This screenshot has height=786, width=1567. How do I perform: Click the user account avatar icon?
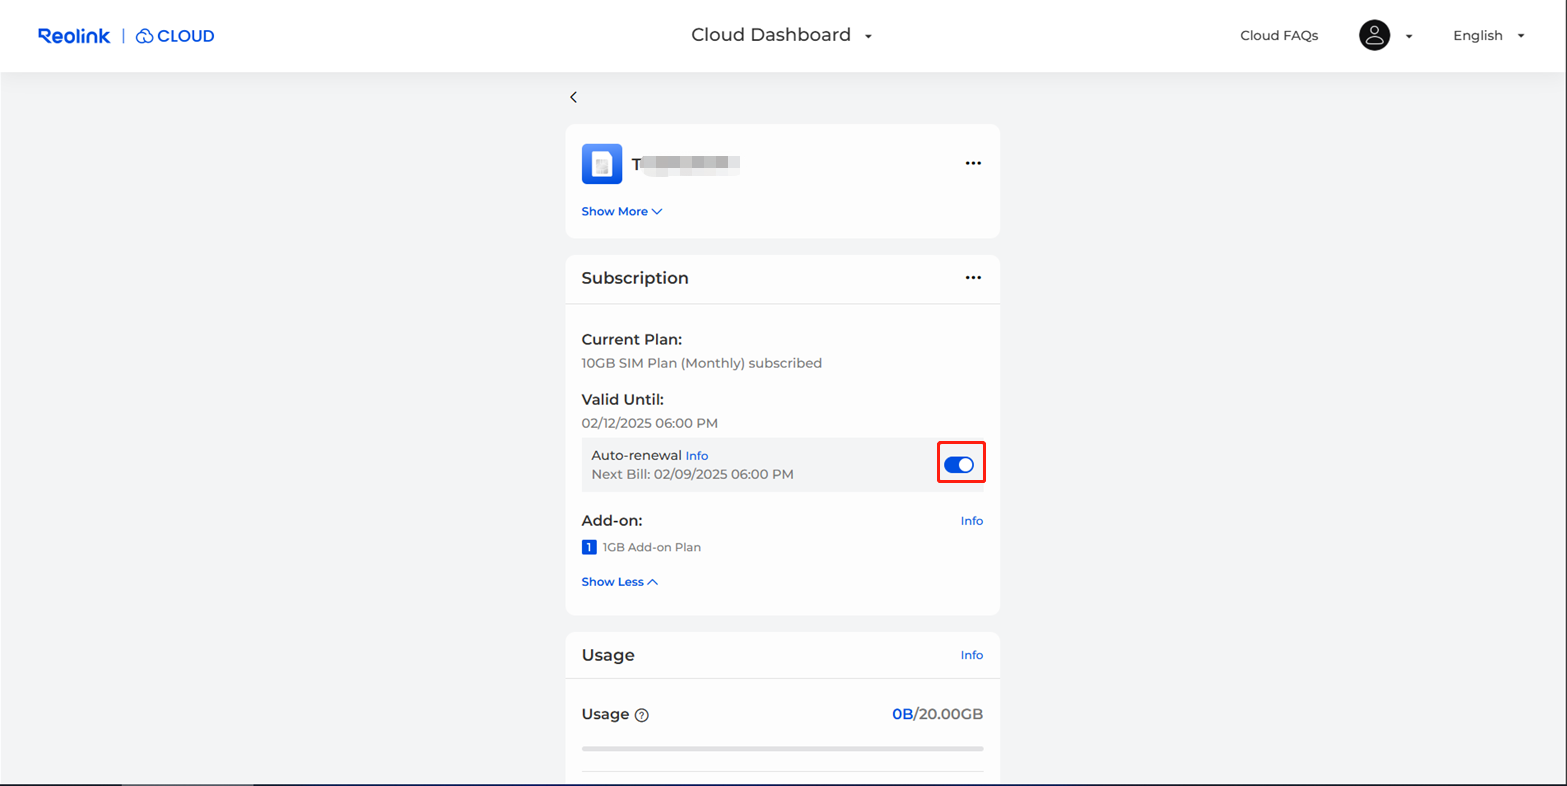(1374, 35)
